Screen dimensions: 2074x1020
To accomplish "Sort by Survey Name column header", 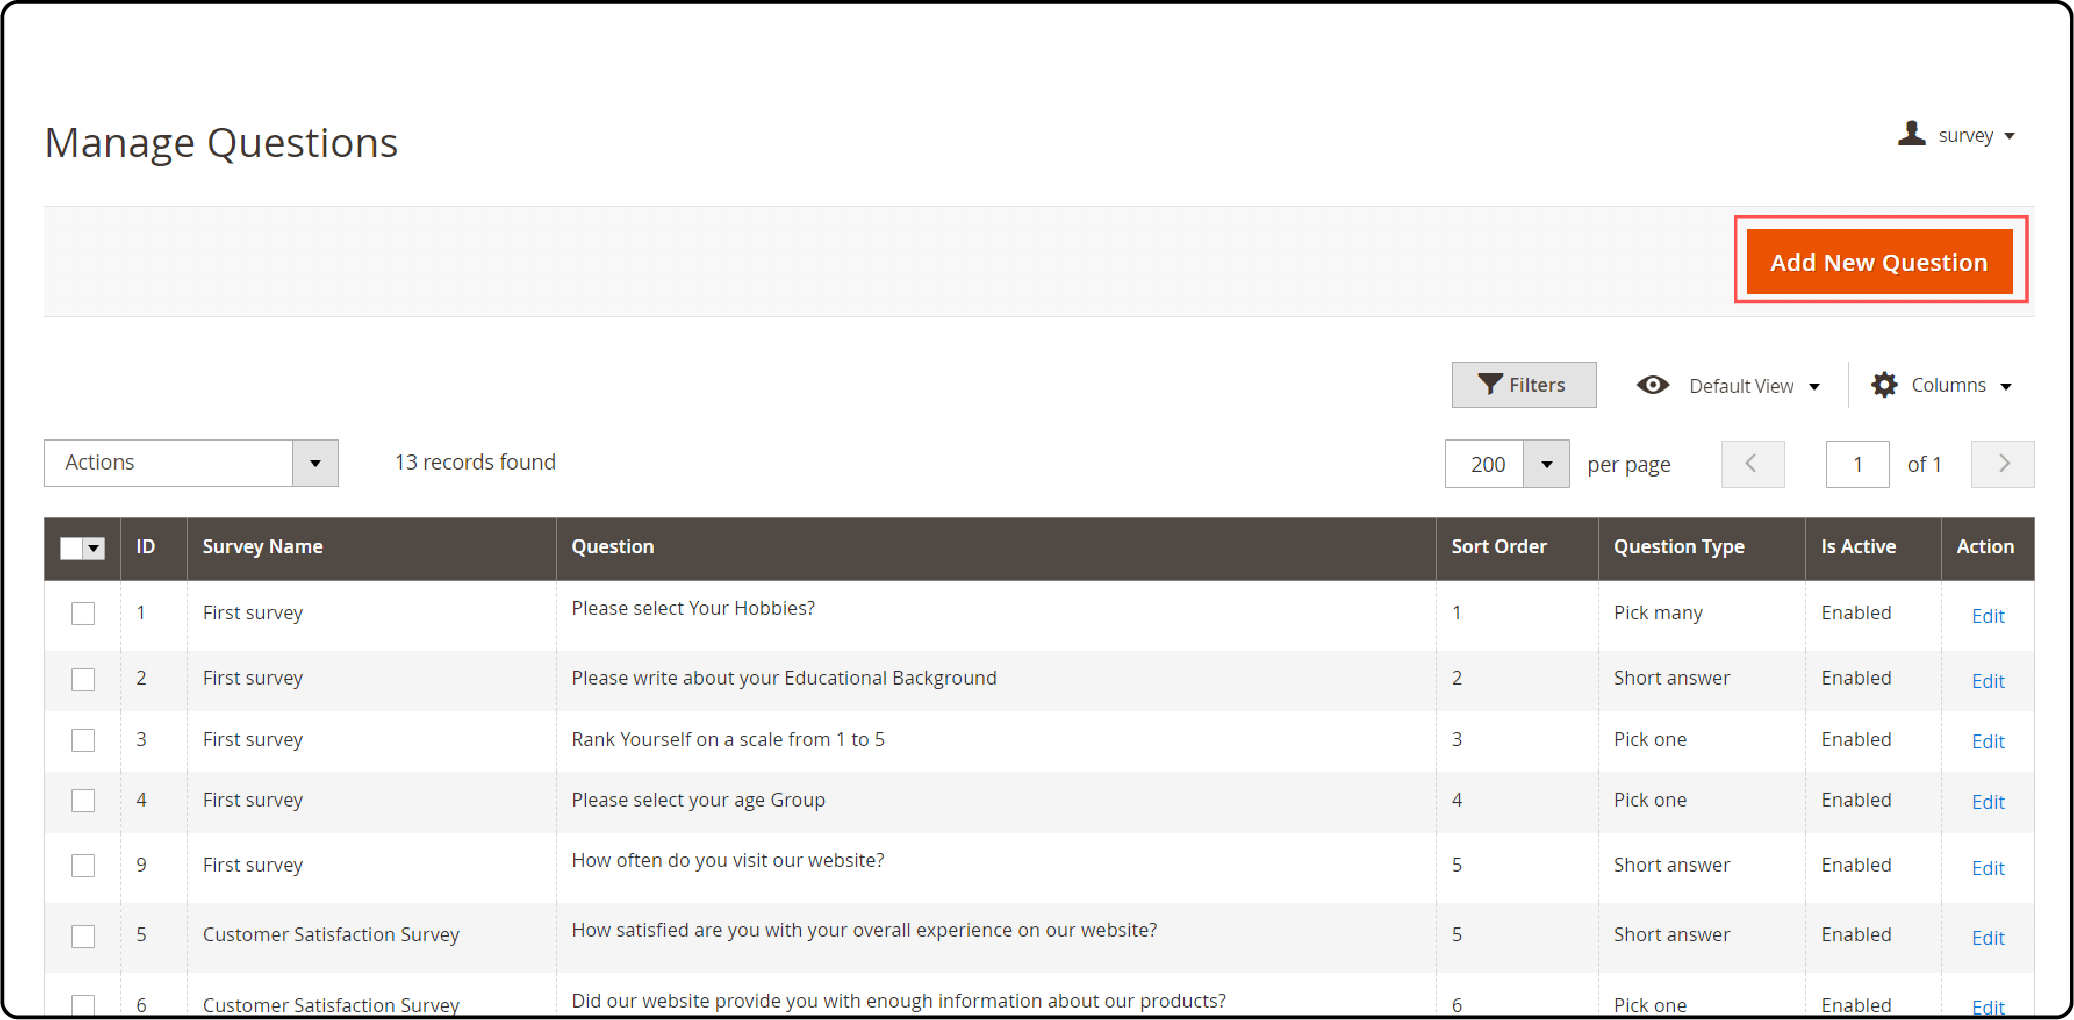I will 262,547.
